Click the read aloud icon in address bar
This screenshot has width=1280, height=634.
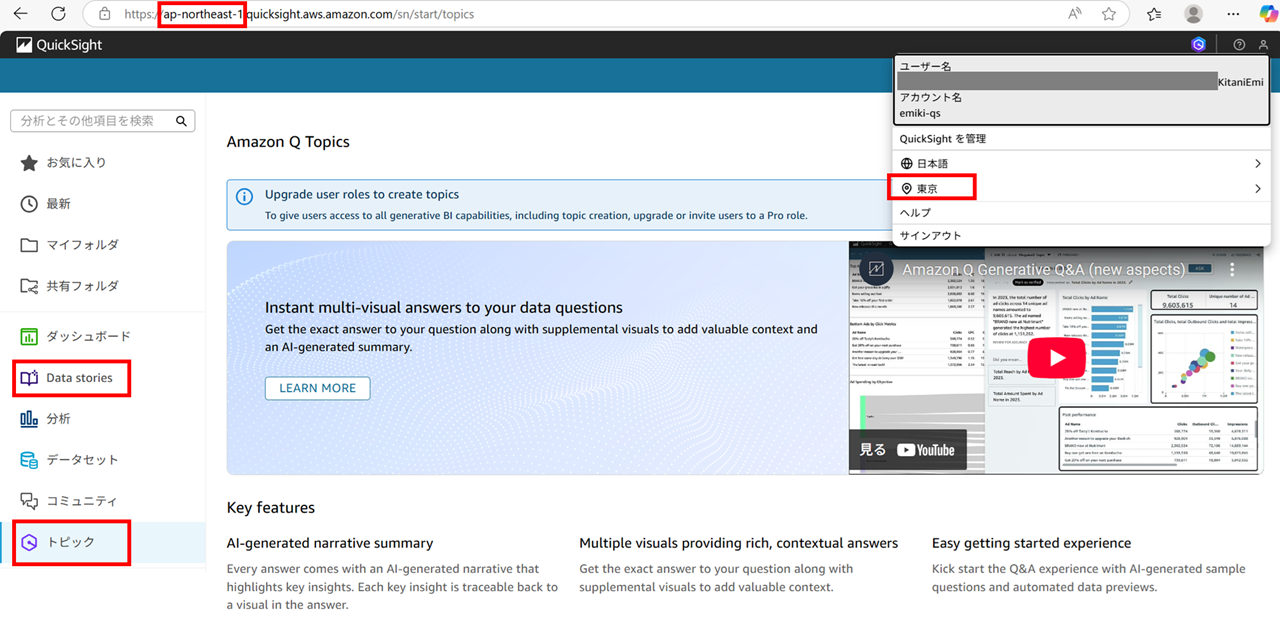click(x=1075, y=14)
